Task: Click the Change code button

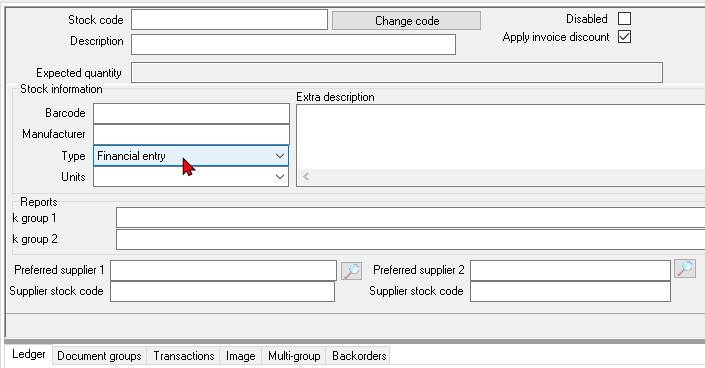Action: tap(406, 21)
